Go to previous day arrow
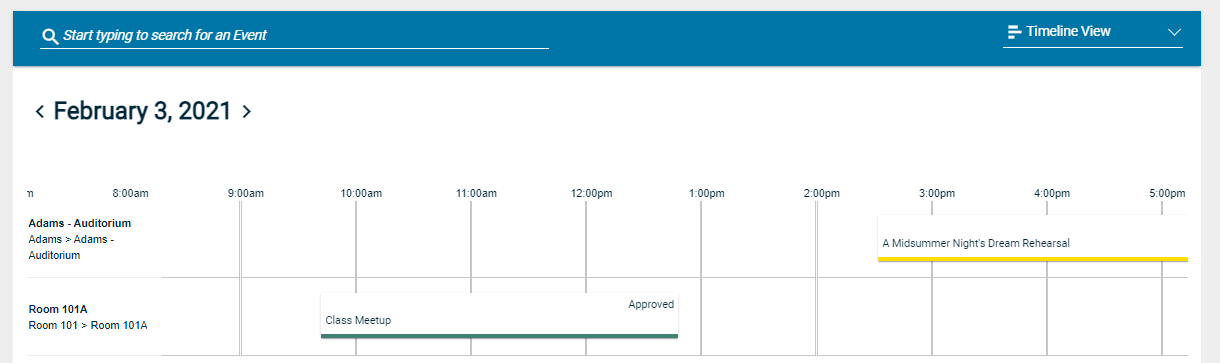 coord(40,111)
